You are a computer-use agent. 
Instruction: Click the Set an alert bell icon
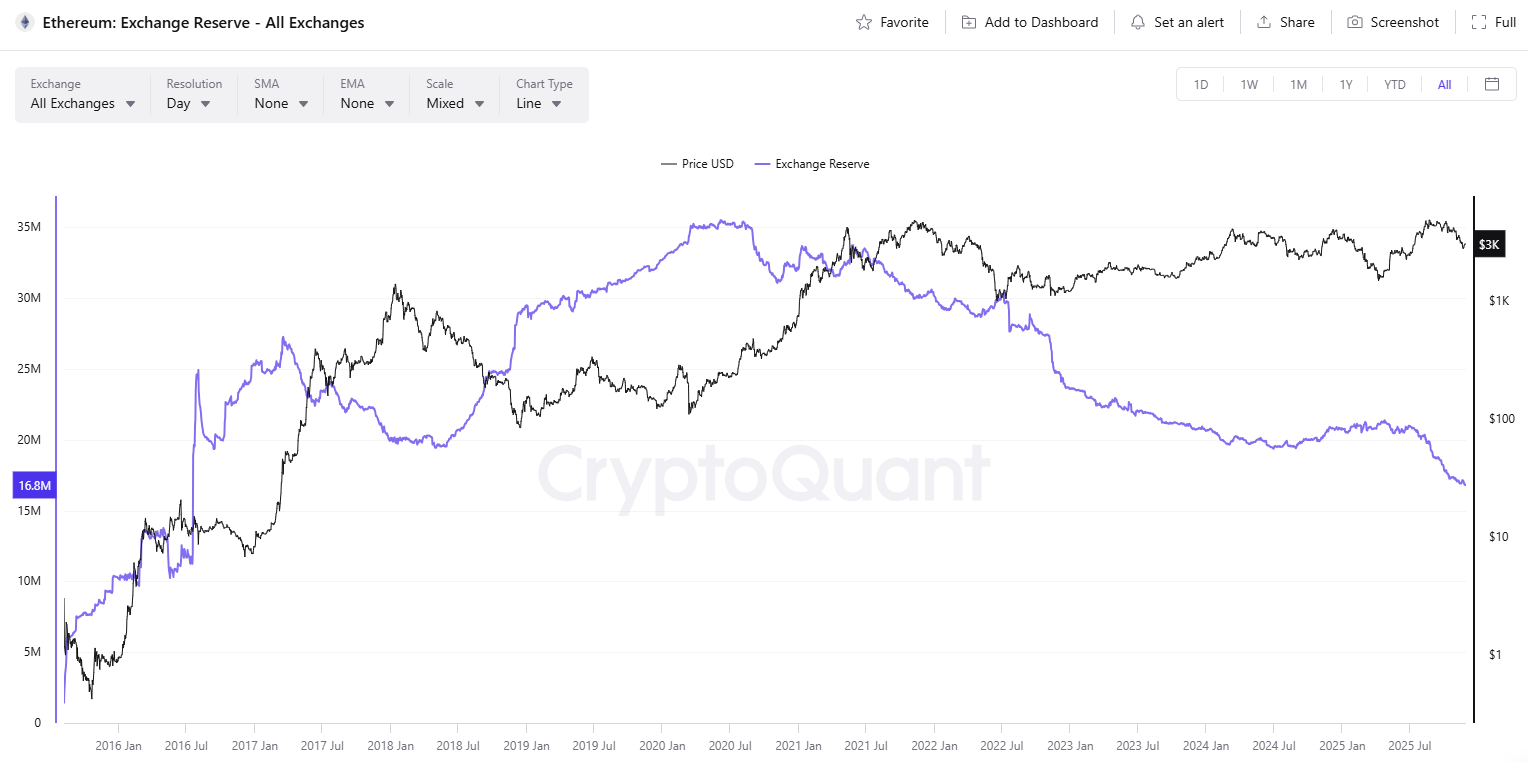1137,21
